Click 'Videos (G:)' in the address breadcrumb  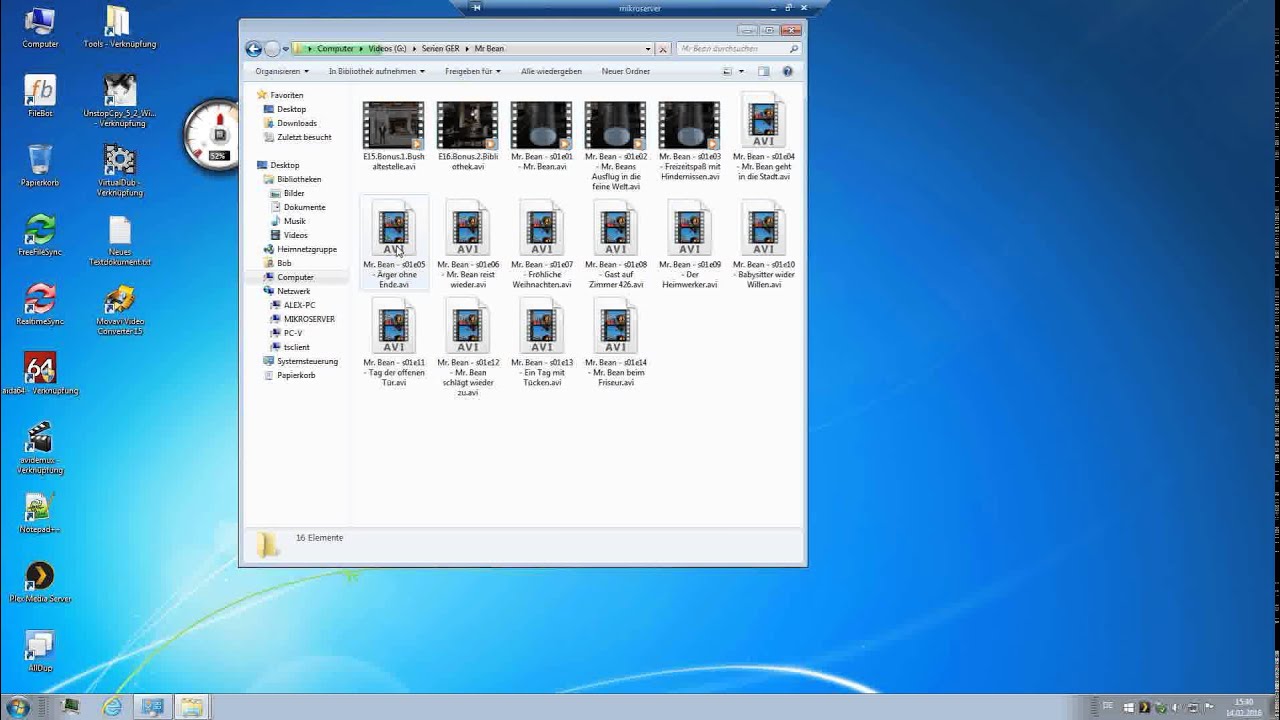(387, 48)
